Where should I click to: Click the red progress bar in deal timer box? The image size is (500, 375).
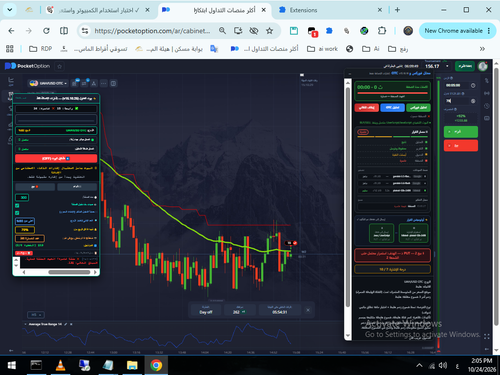click(392, 93)
